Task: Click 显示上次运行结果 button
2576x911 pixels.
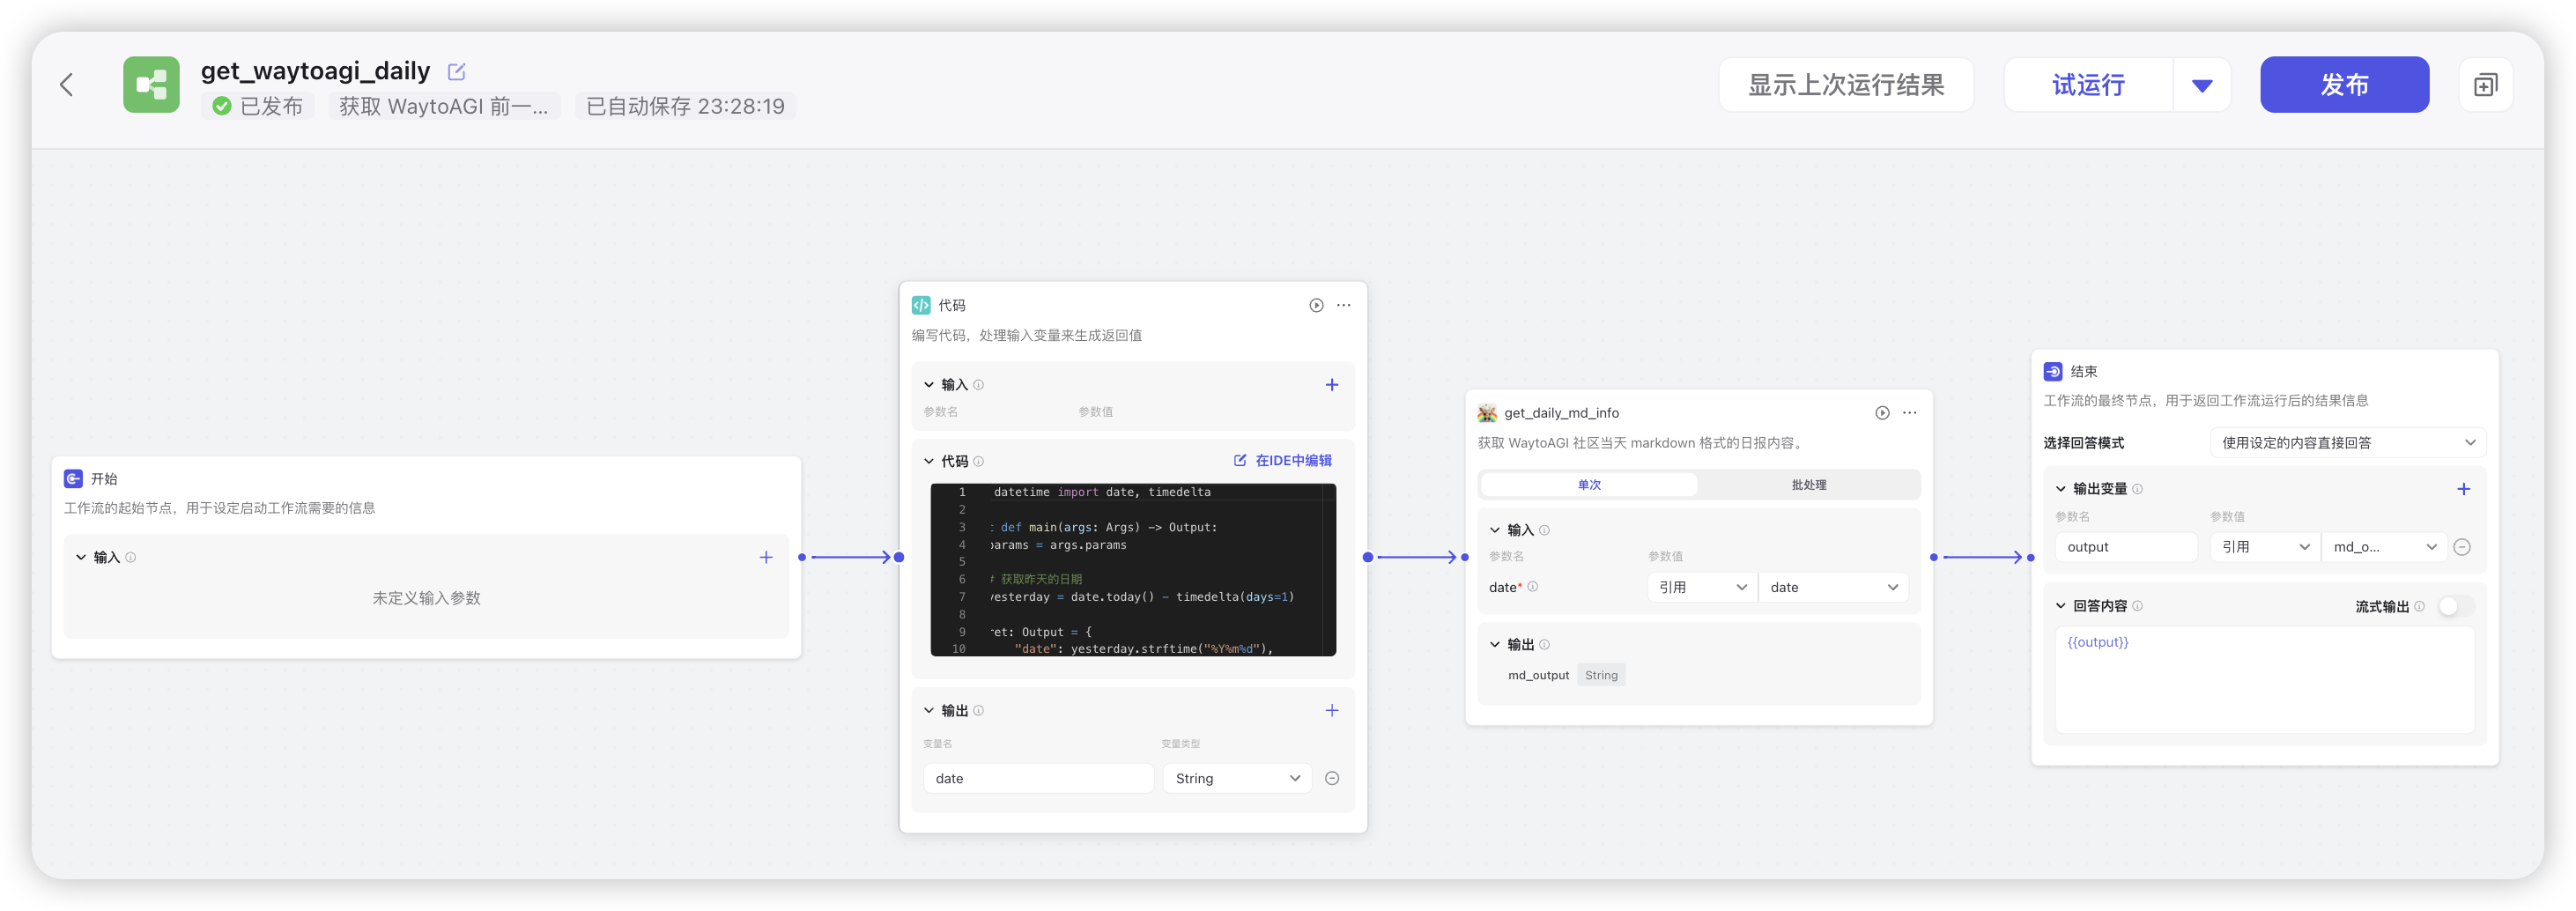Action: (1846, 85)
